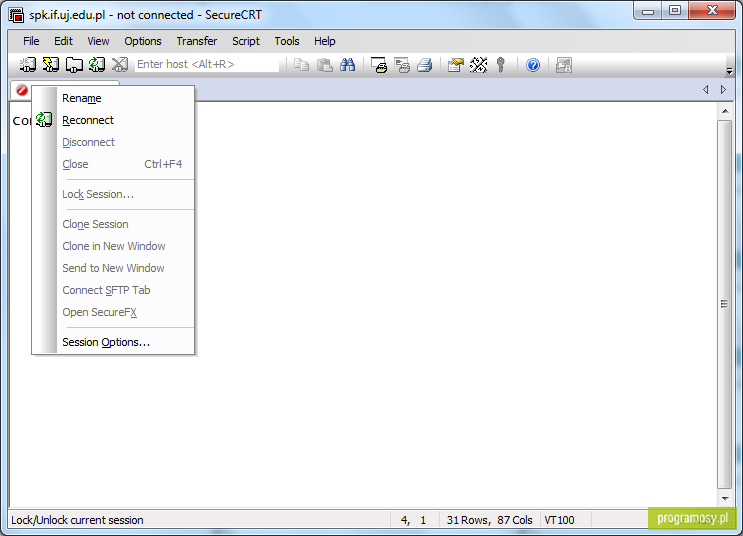This screenshot has height=536, width=743.
Task: Open Session Options... from context menu
Action: 114,342
